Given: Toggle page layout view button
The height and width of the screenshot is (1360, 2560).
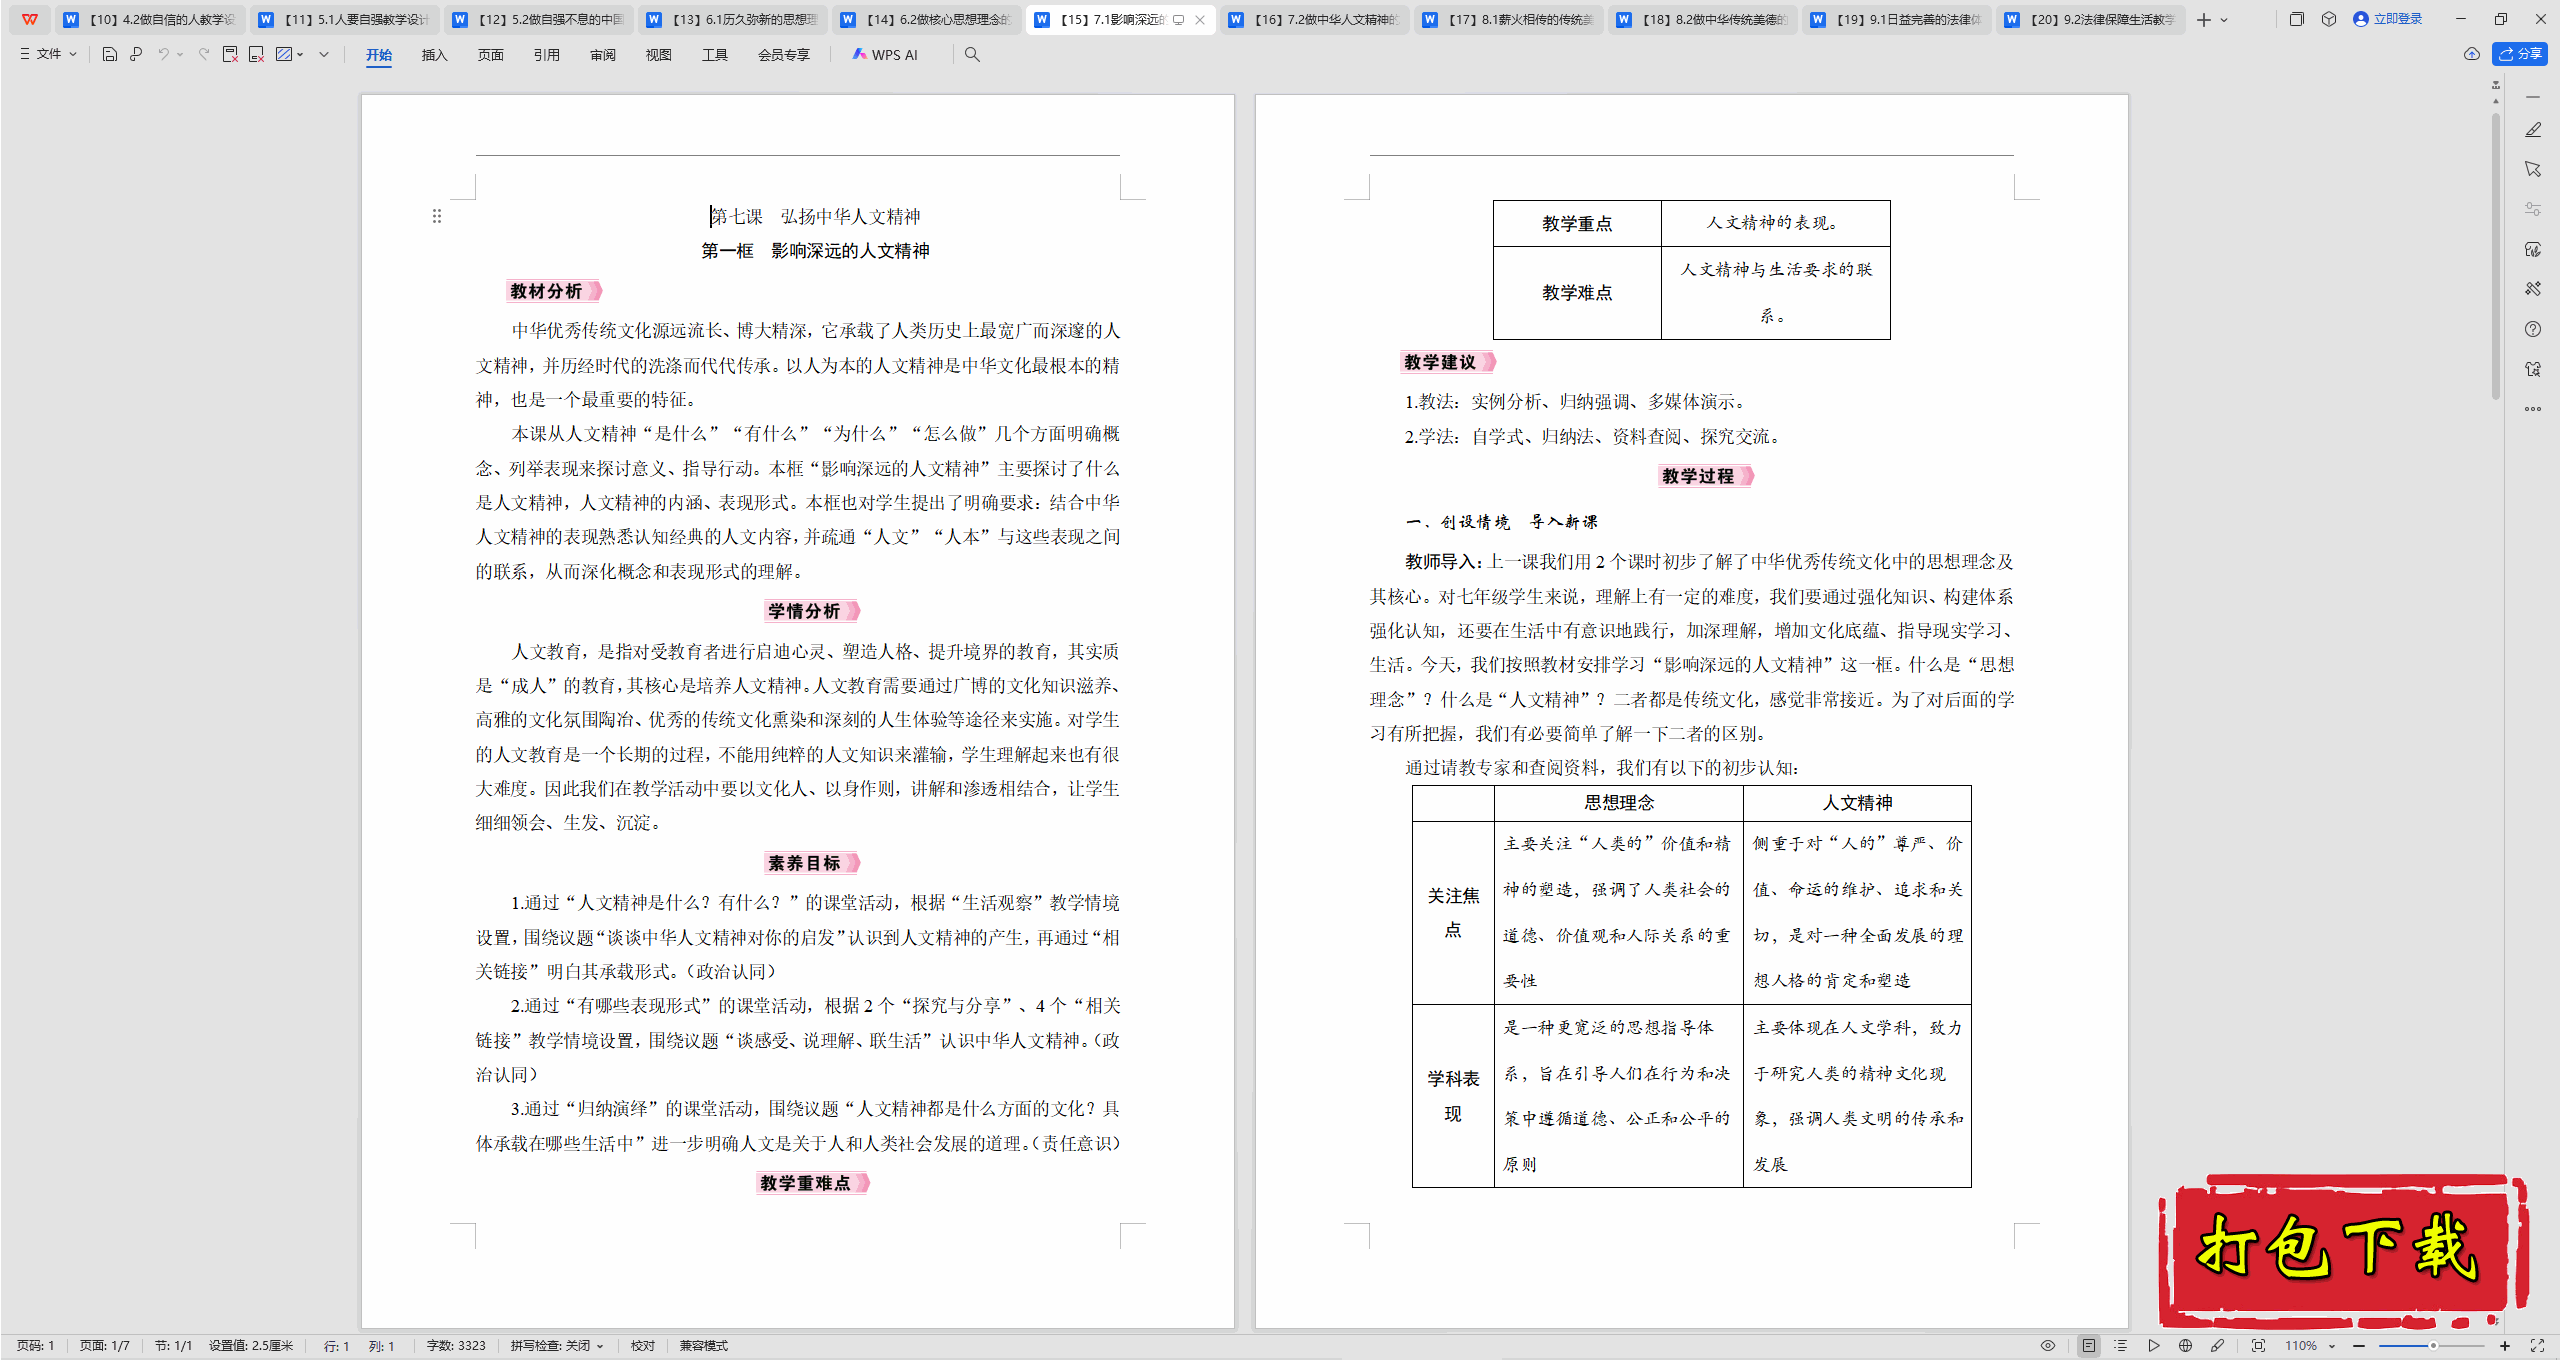Looking at the screenshot, I should coord(2089,1346).
